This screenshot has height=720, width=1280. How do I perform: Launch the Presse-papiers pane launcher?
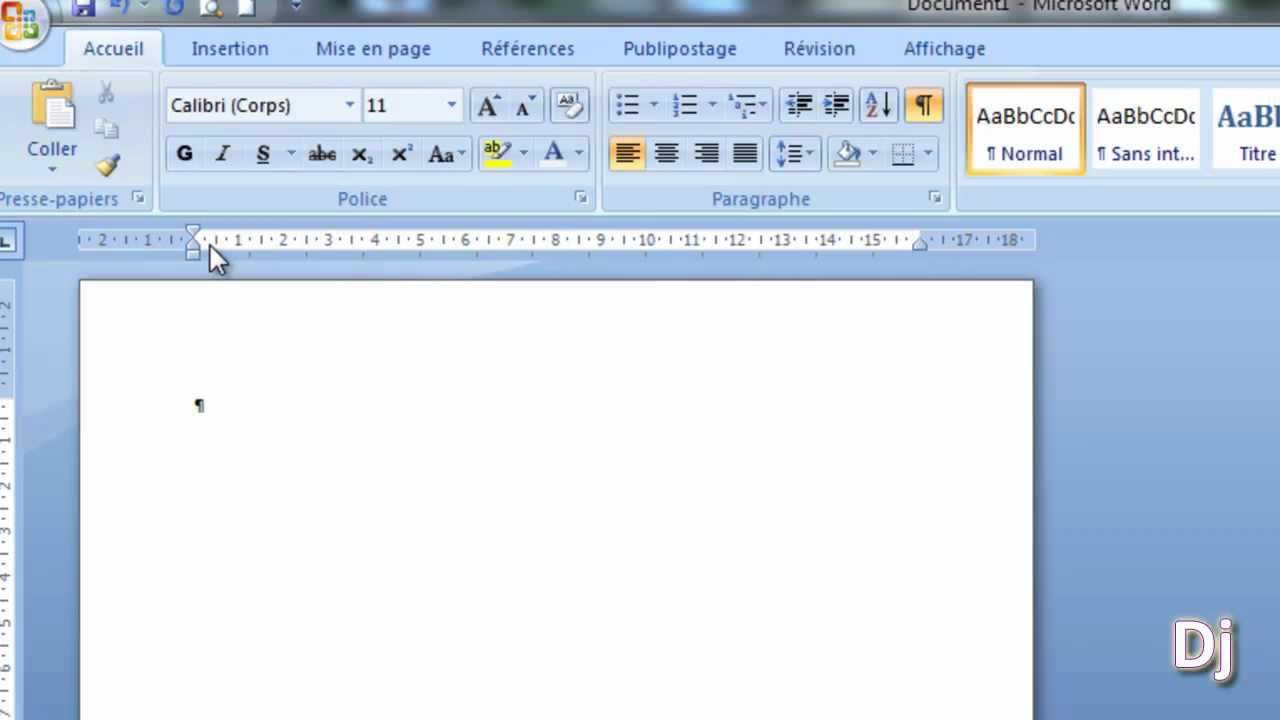[x=138, y=198]
